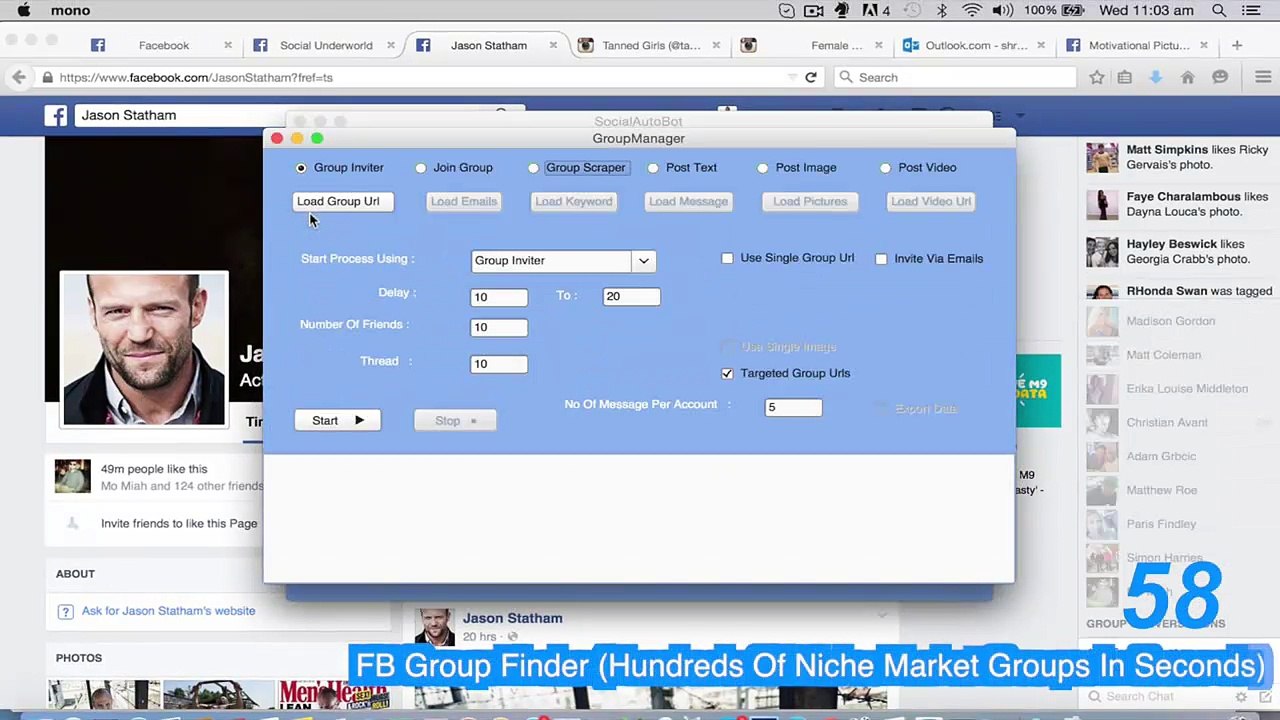1280x720 pixels.
Task: Select the Post Video radio button
Action: 885,168
